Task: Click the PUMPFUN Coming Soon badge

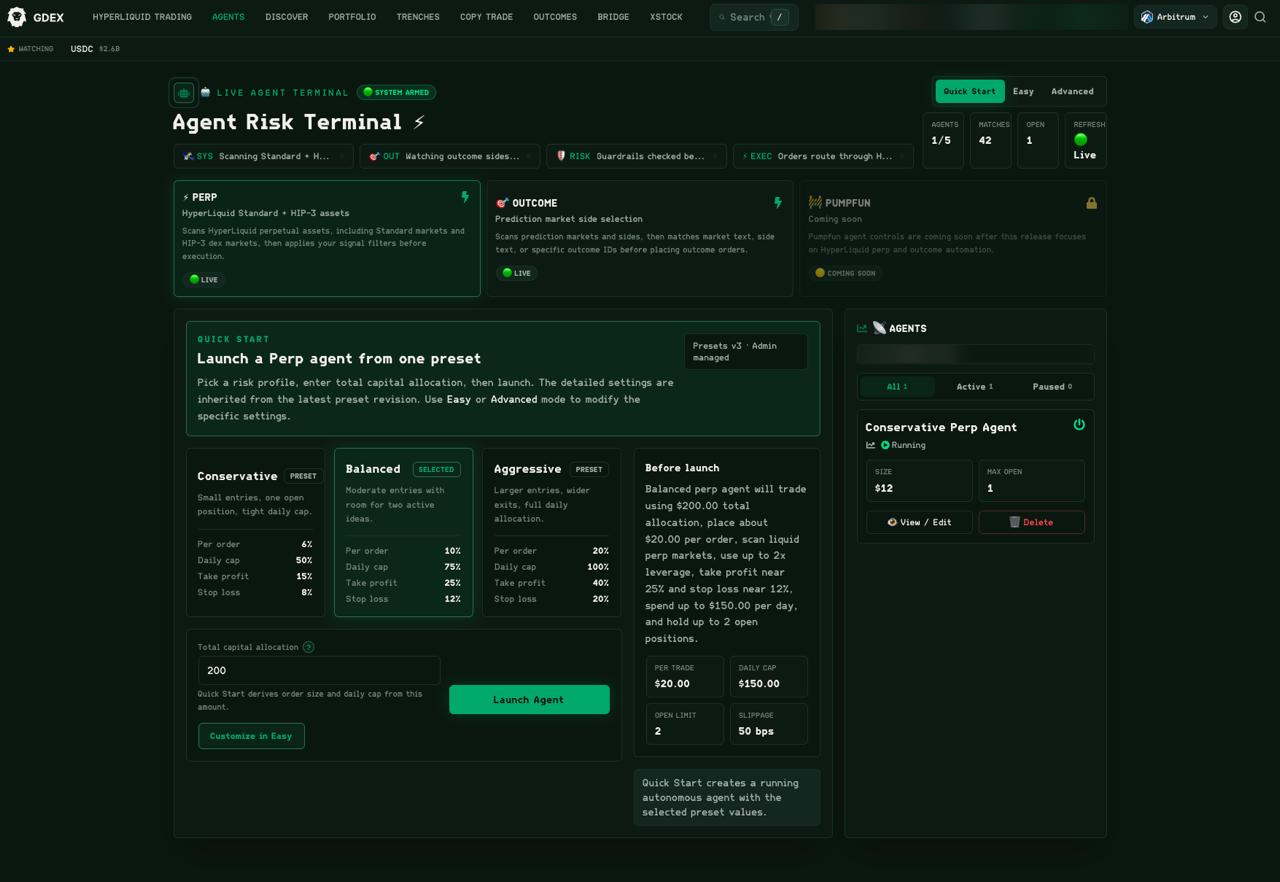Action: pyautogui.click(x=846, y=273)
